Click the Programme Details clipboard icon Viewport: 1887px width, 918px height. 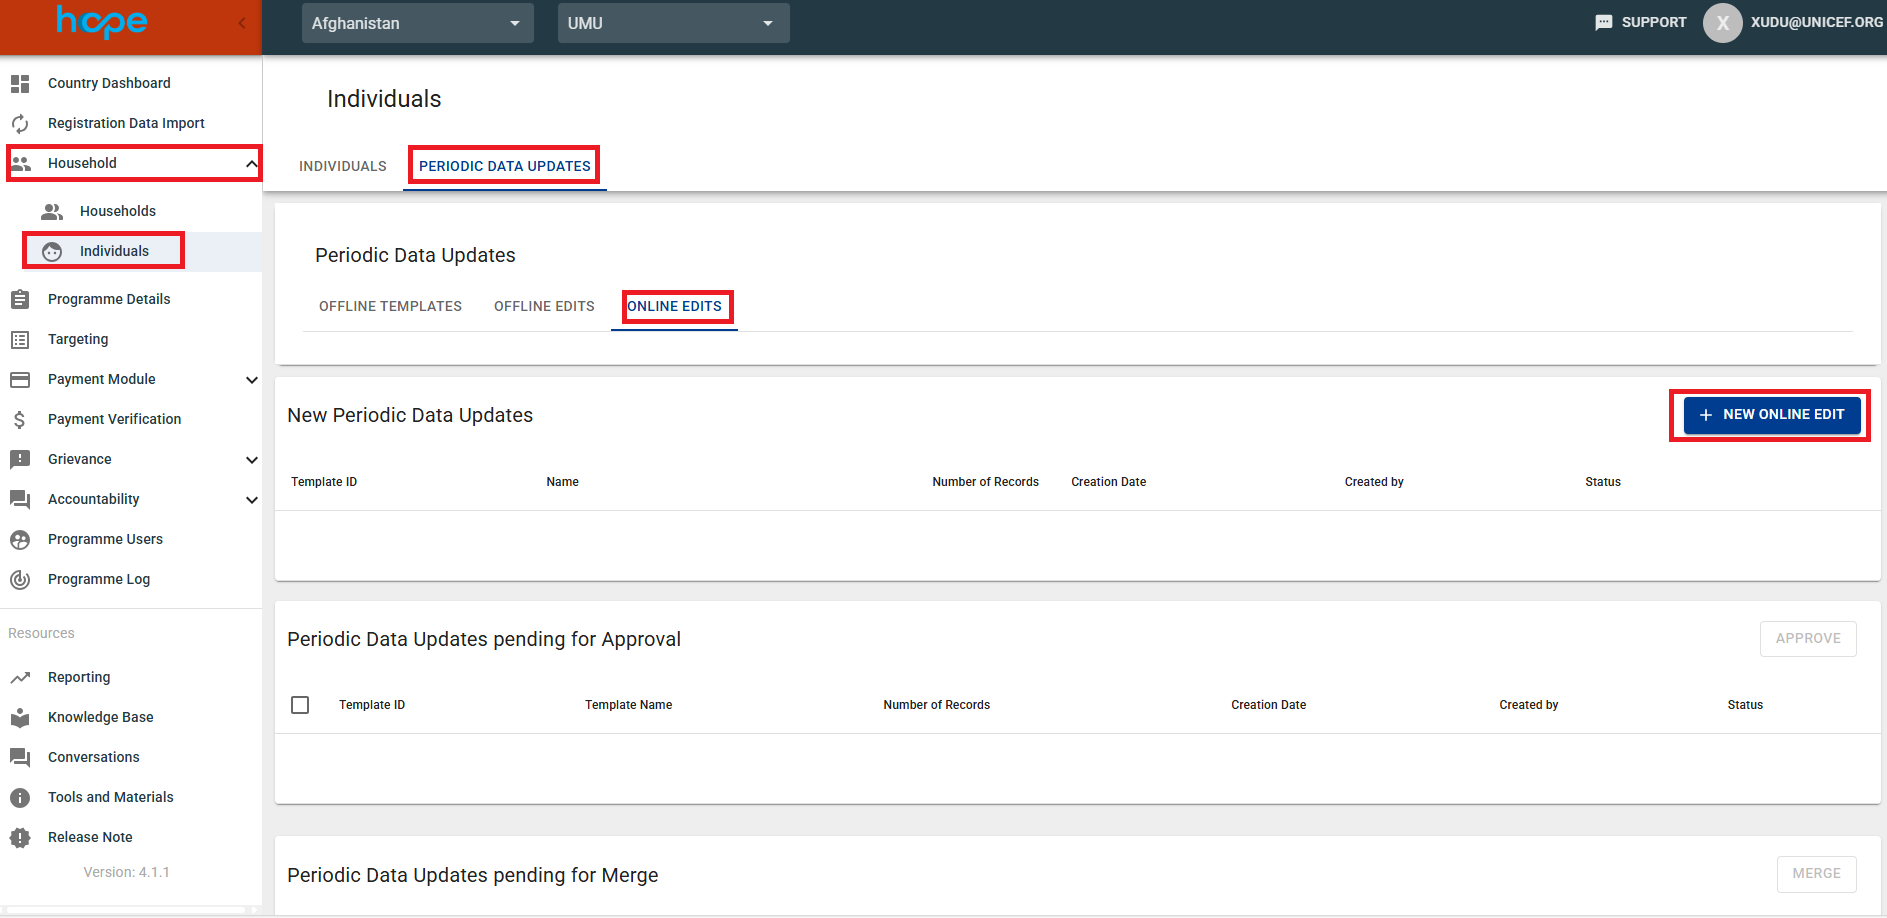tap(20, 299)
